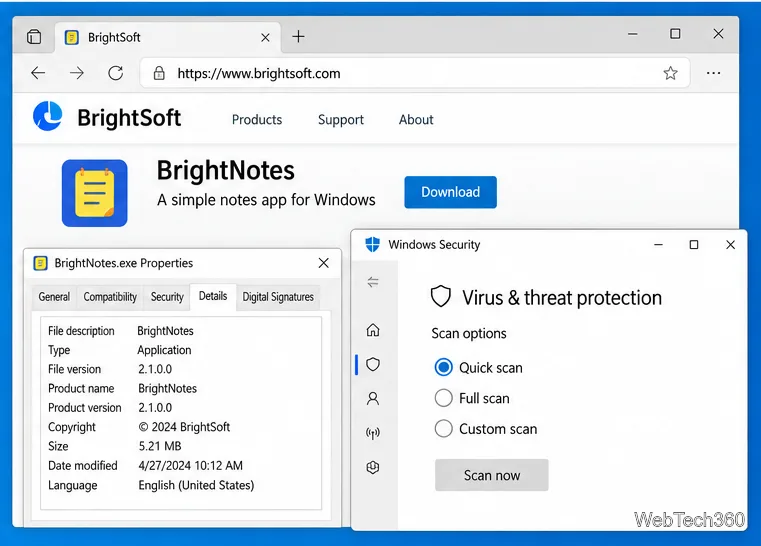The height and width of the screenshot is (546, 761).
Task: Bookmark page with the star icon
Action: point(670,73)
